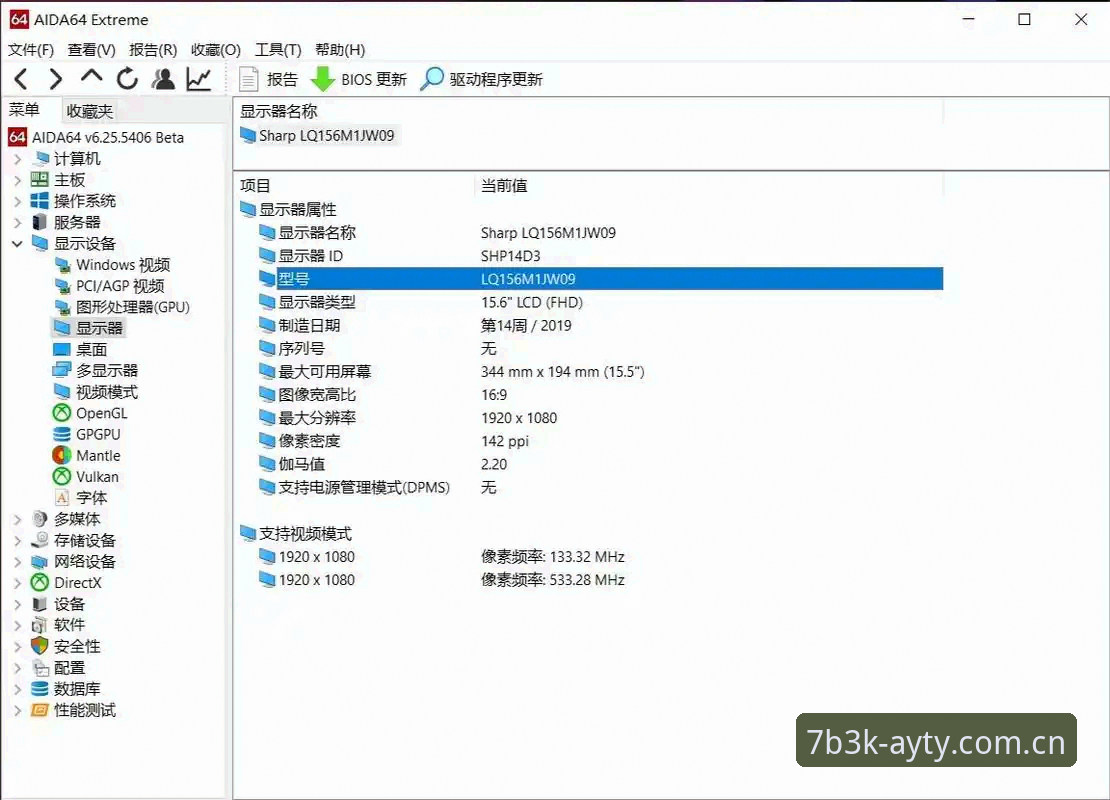Viewport: 1110px width, 800px height.
Task: Select Sharp LQ156M1JW09 in top monitor list
Action: pos(318,135)
